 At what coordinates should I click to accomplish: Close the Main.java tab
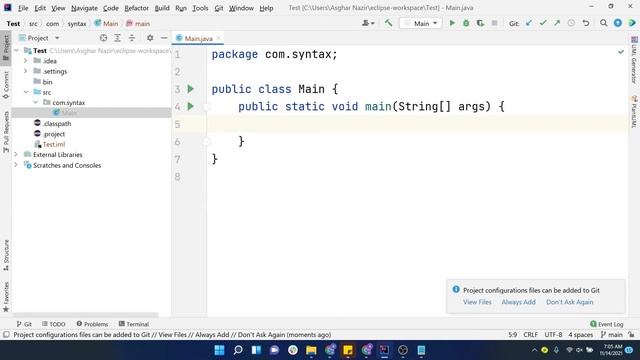click(x=218, y=38)
